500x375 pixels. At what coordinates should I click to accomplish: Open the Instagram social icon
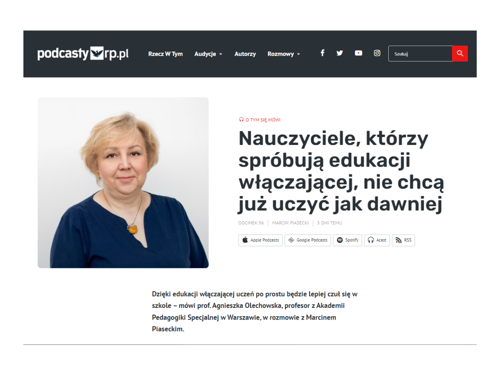click(377, 53)
